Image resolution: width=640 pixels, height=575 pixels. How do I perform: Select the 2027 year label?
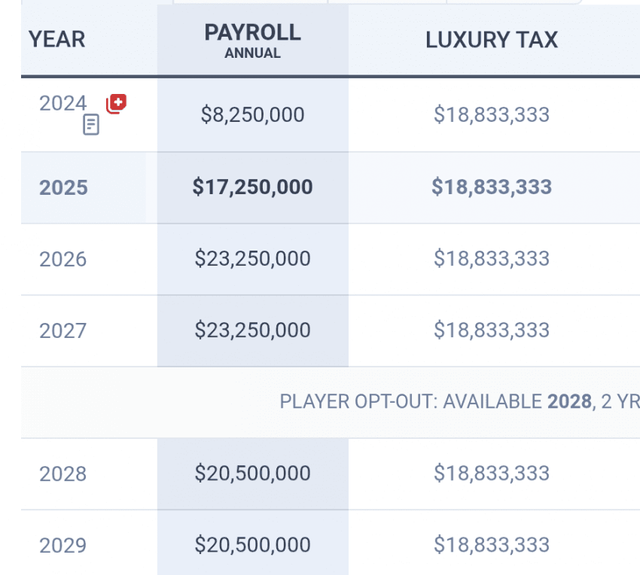(63, 331)
